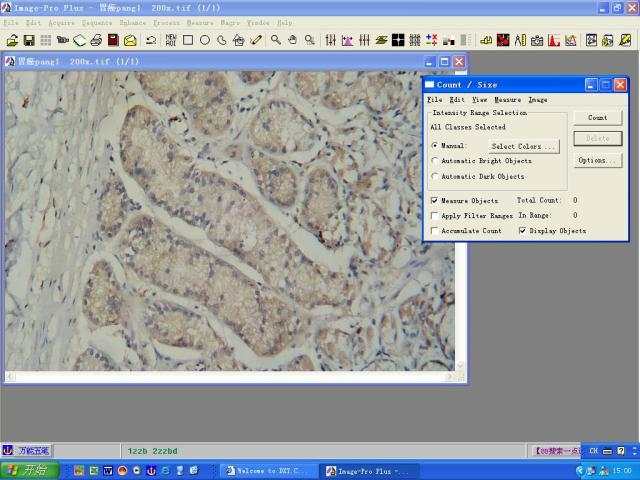Screen dimensions: 640x480
Task: Open Measure menu in Count/Size dialog
Action: pos(507,100)
